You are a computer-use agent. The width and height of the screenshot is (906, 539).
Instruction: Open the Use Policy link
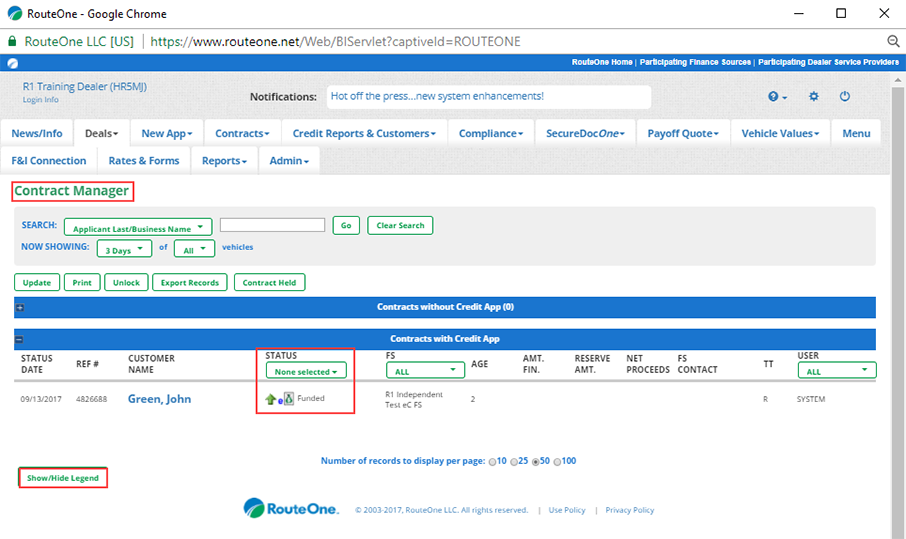point(567,510)
